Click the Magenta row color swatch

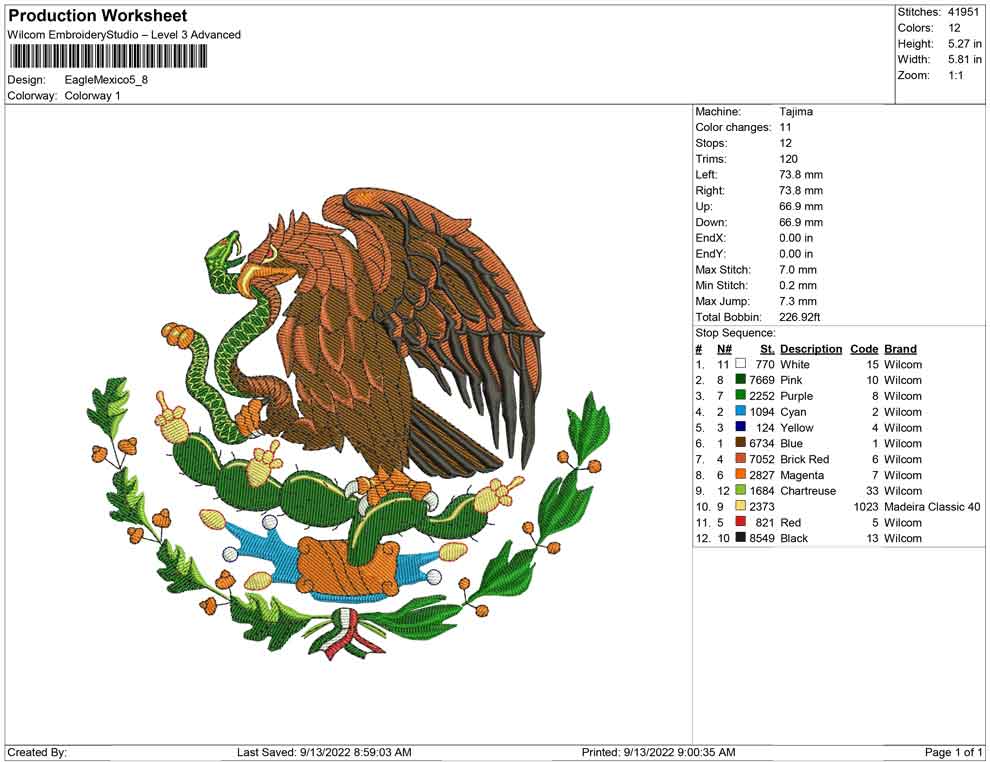coord(741,474)
